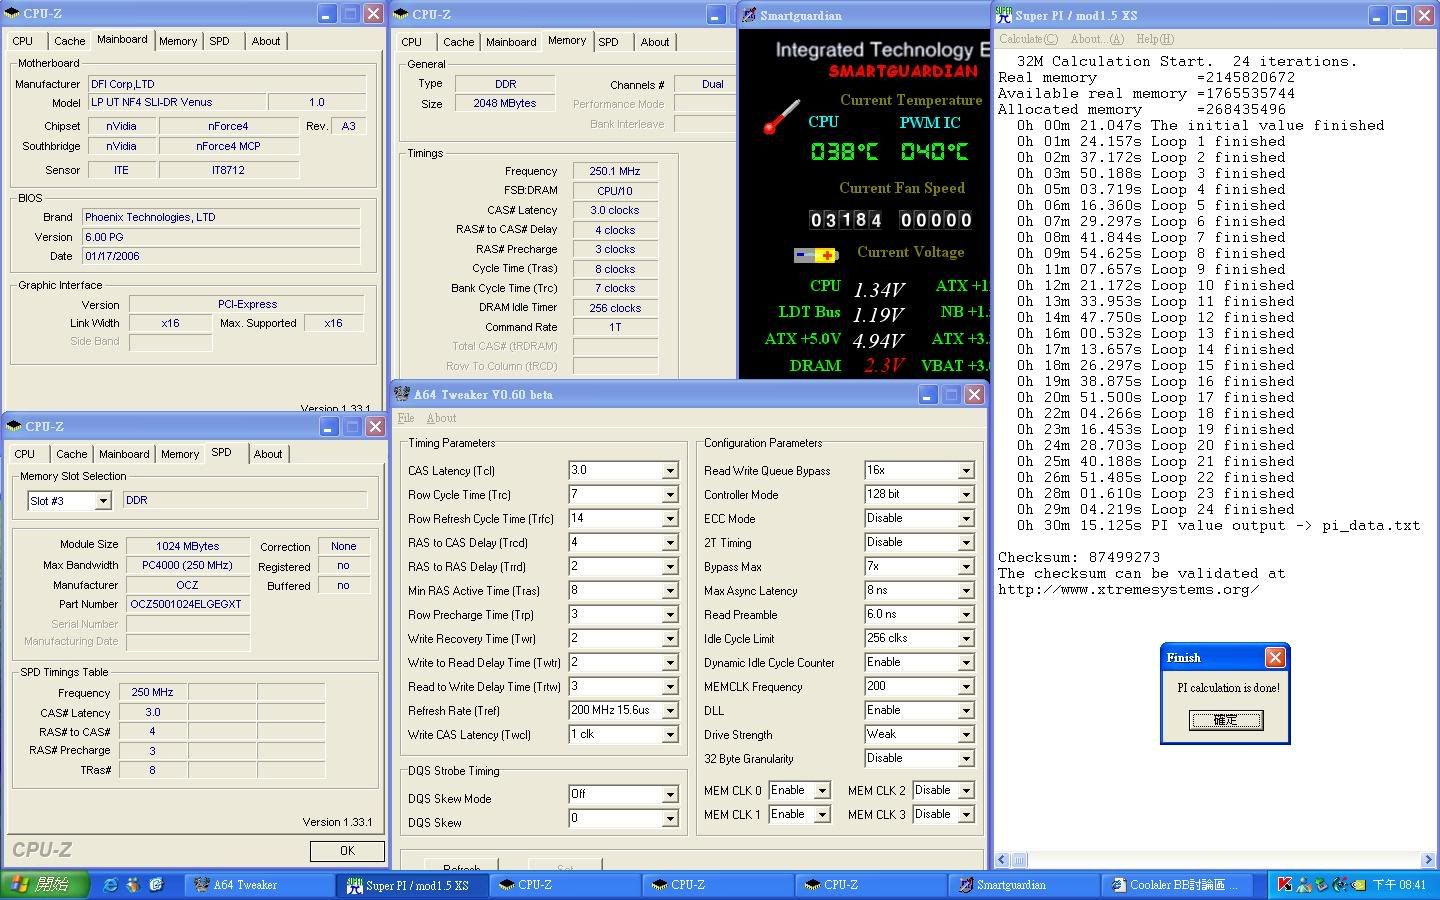
Task: Close the Finish dialog with X
Action: (1274, 657)
